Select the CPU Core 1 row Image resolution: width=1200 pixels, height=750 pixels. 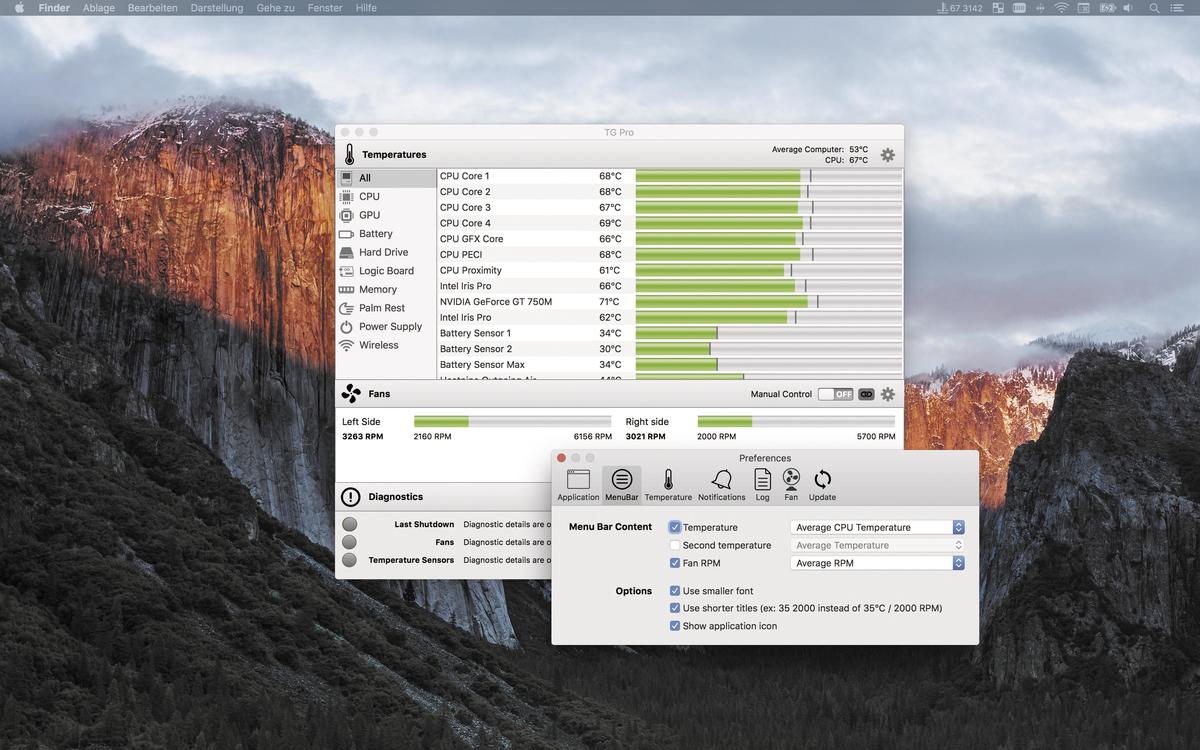(670, 176)
